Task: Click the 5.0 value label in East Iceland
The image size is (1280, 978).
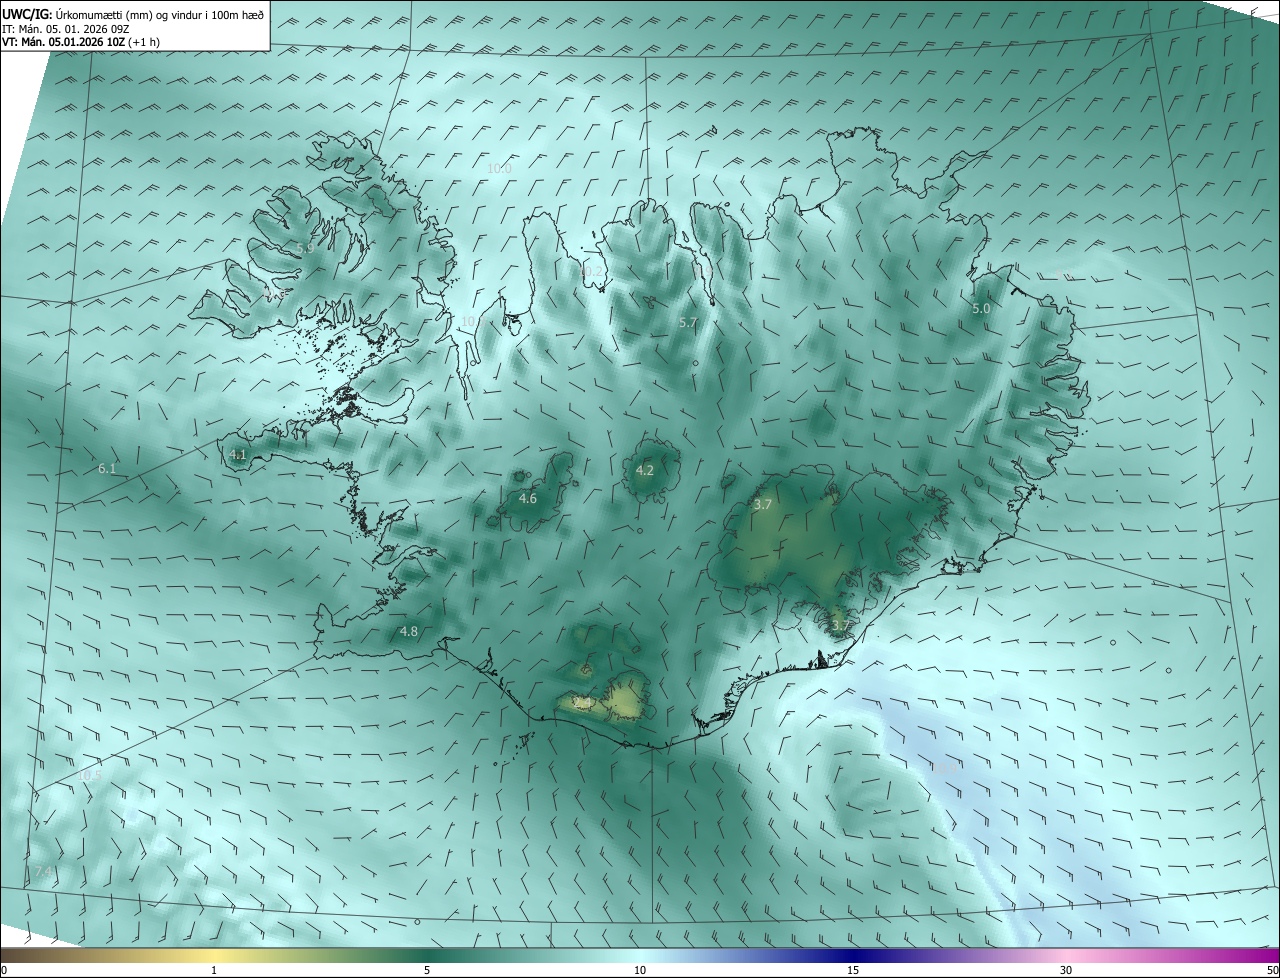Action: pyautogui.click(x=981, y=309)
